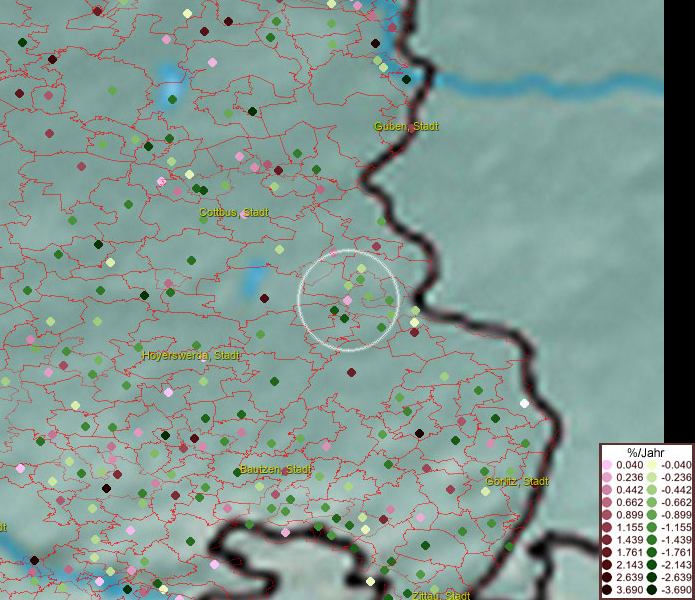
Task: Click the marker on the Bautzen, Stadt label
Action: [x=284, y=471]
